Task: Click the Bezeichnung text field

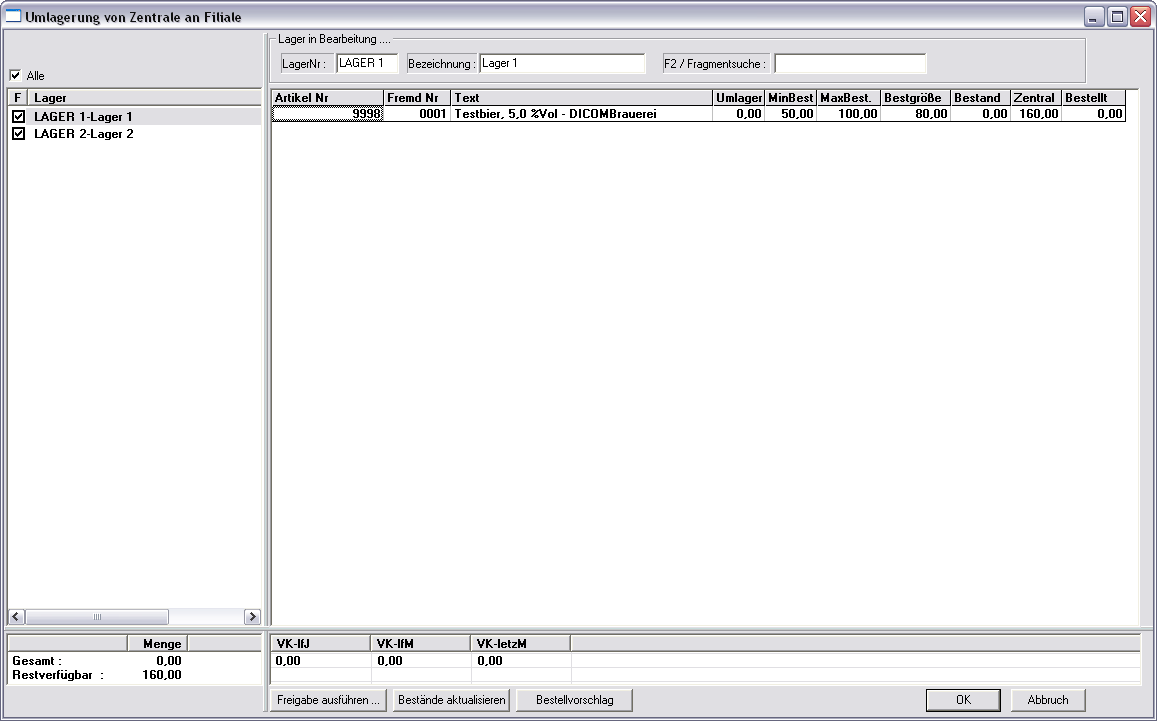Action: coord(562,63)
